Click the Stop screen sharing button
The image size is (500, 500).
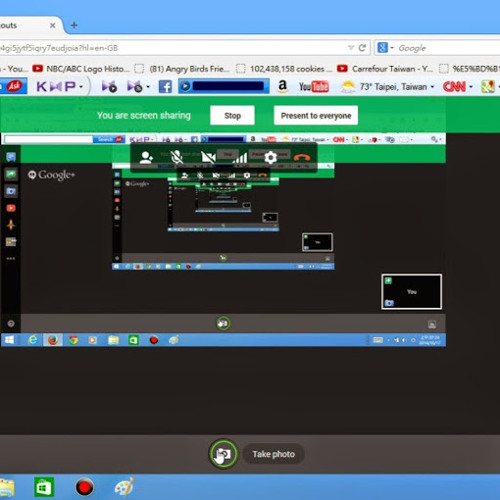(232, 115)
